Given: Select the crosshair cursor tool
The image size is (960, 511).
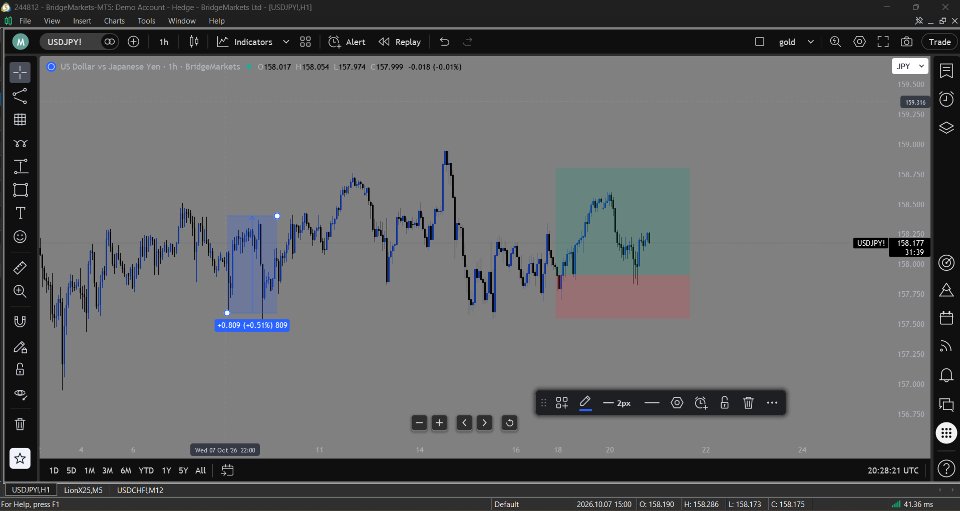Looking at the screenshot, I should coord(20,72).
